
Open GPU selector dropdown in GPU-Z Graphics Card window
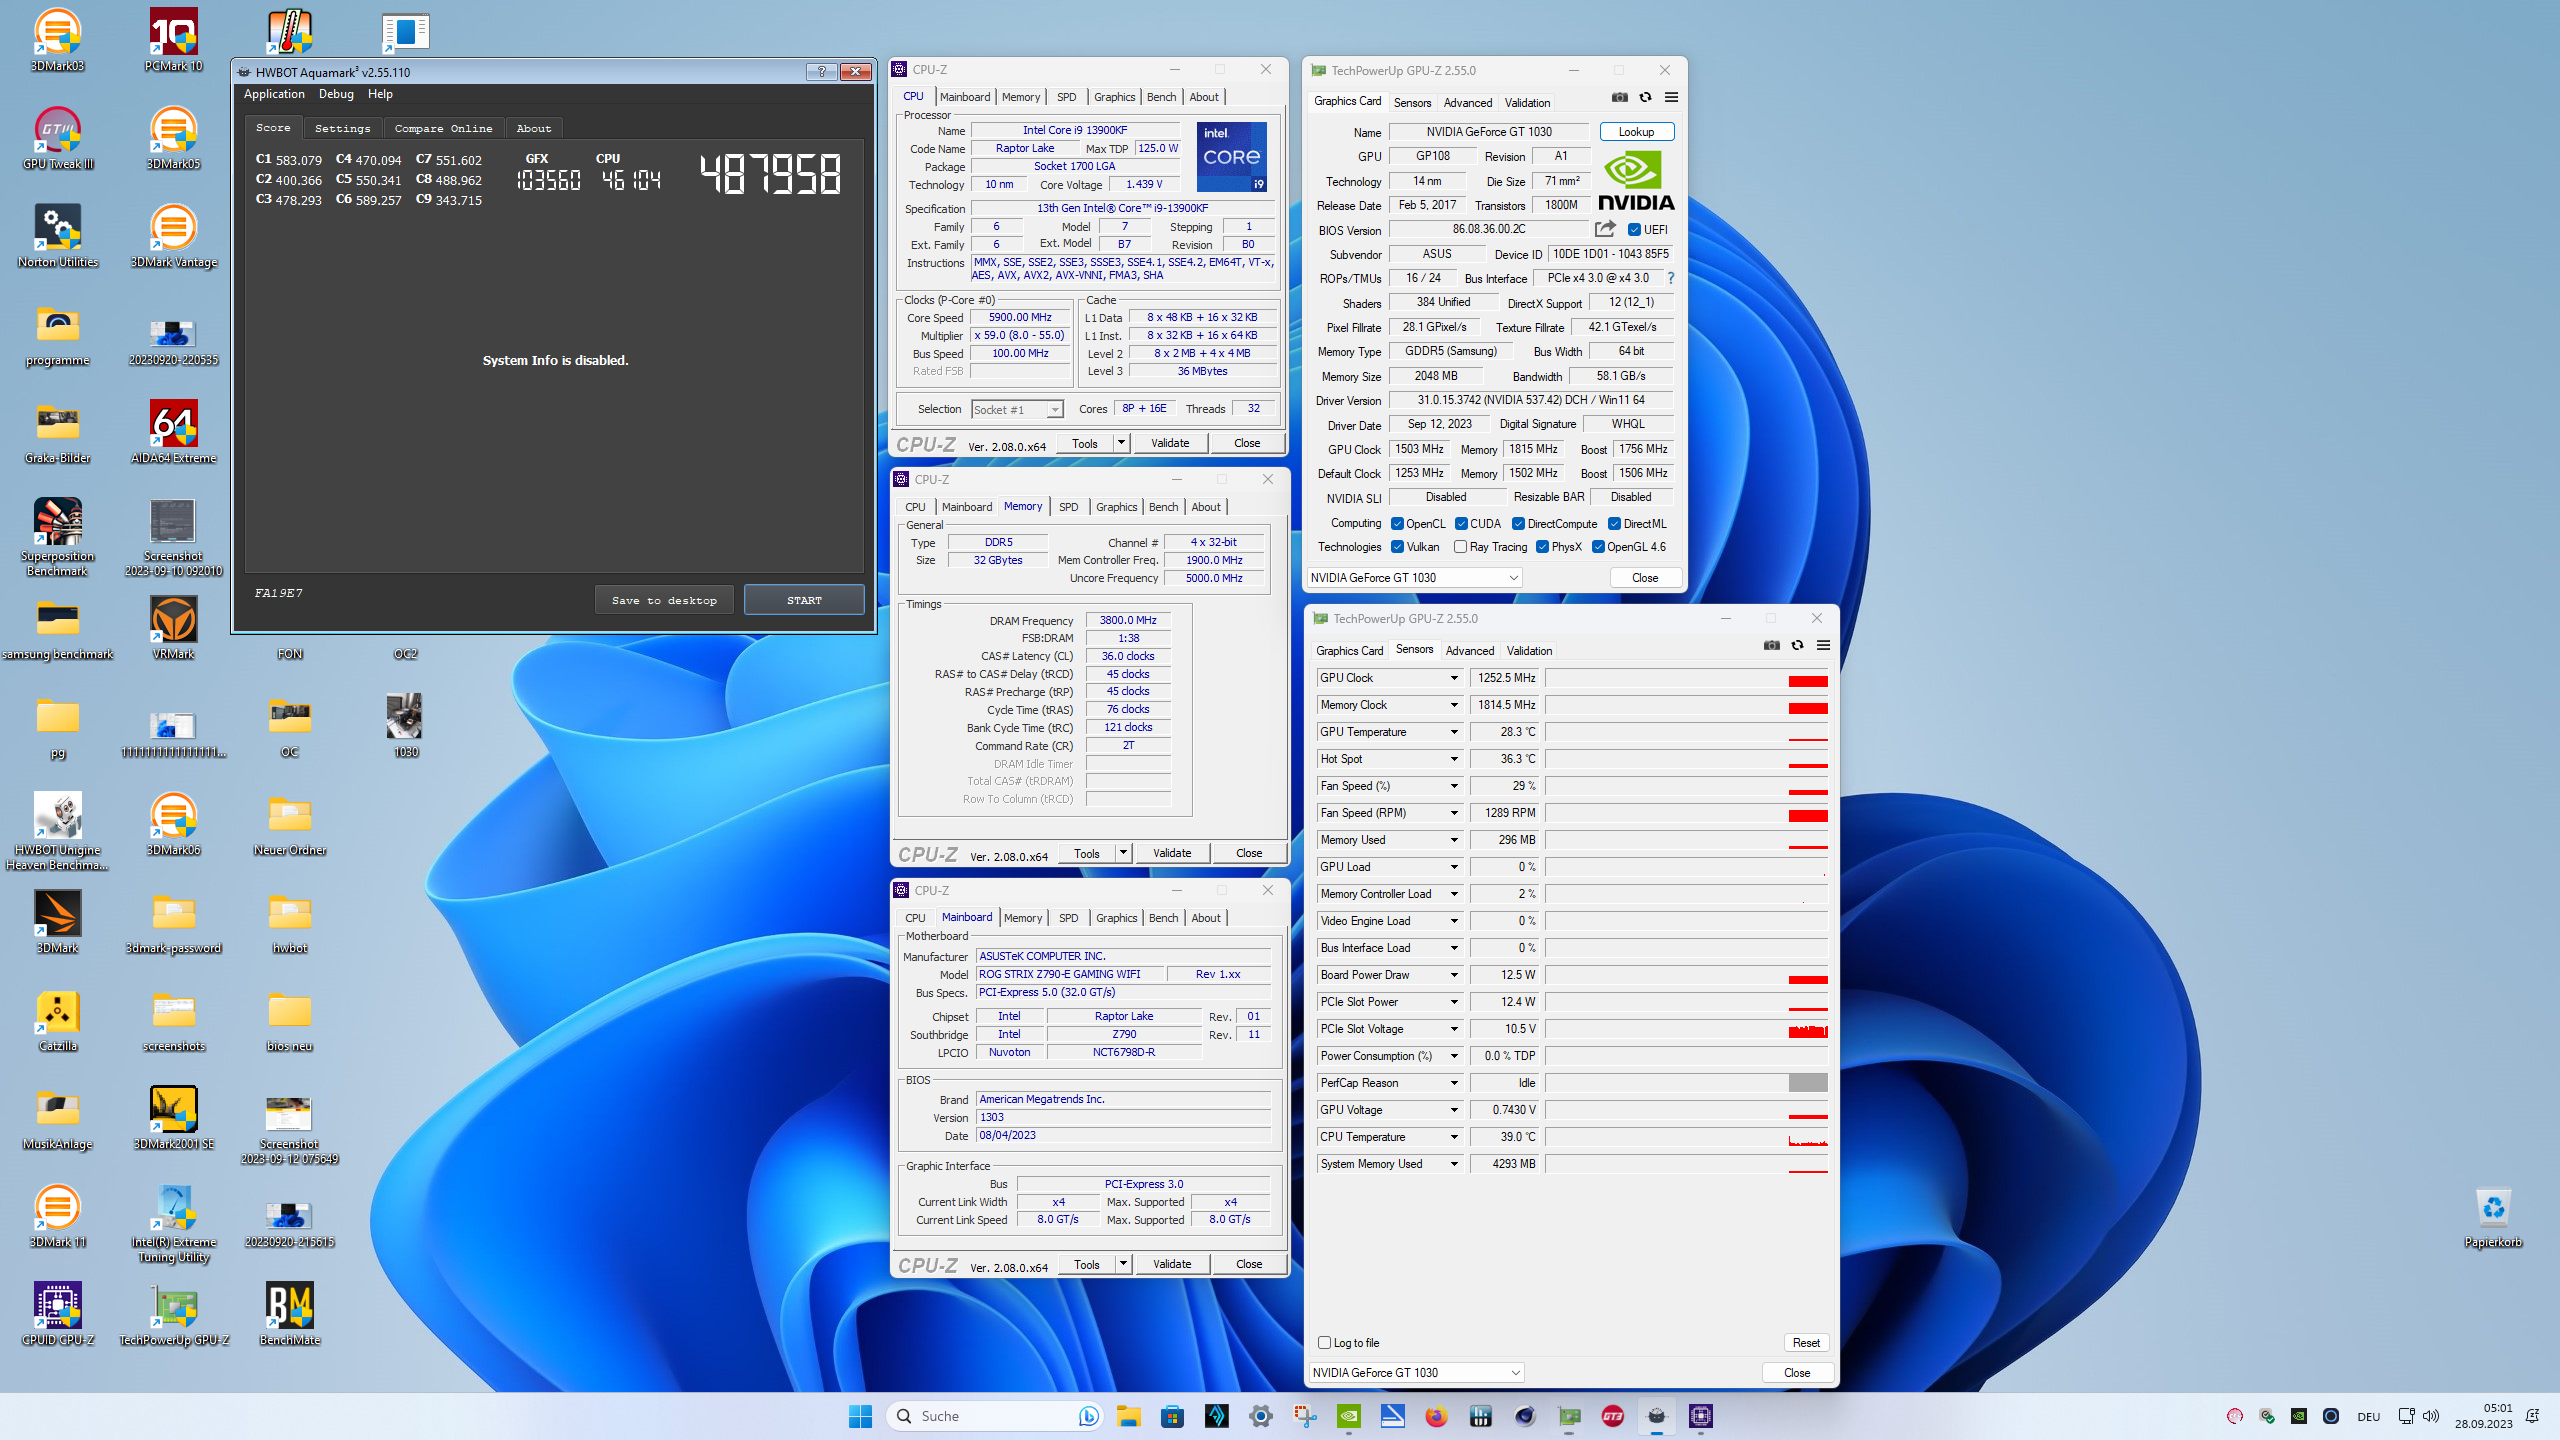click(1415, 578)
